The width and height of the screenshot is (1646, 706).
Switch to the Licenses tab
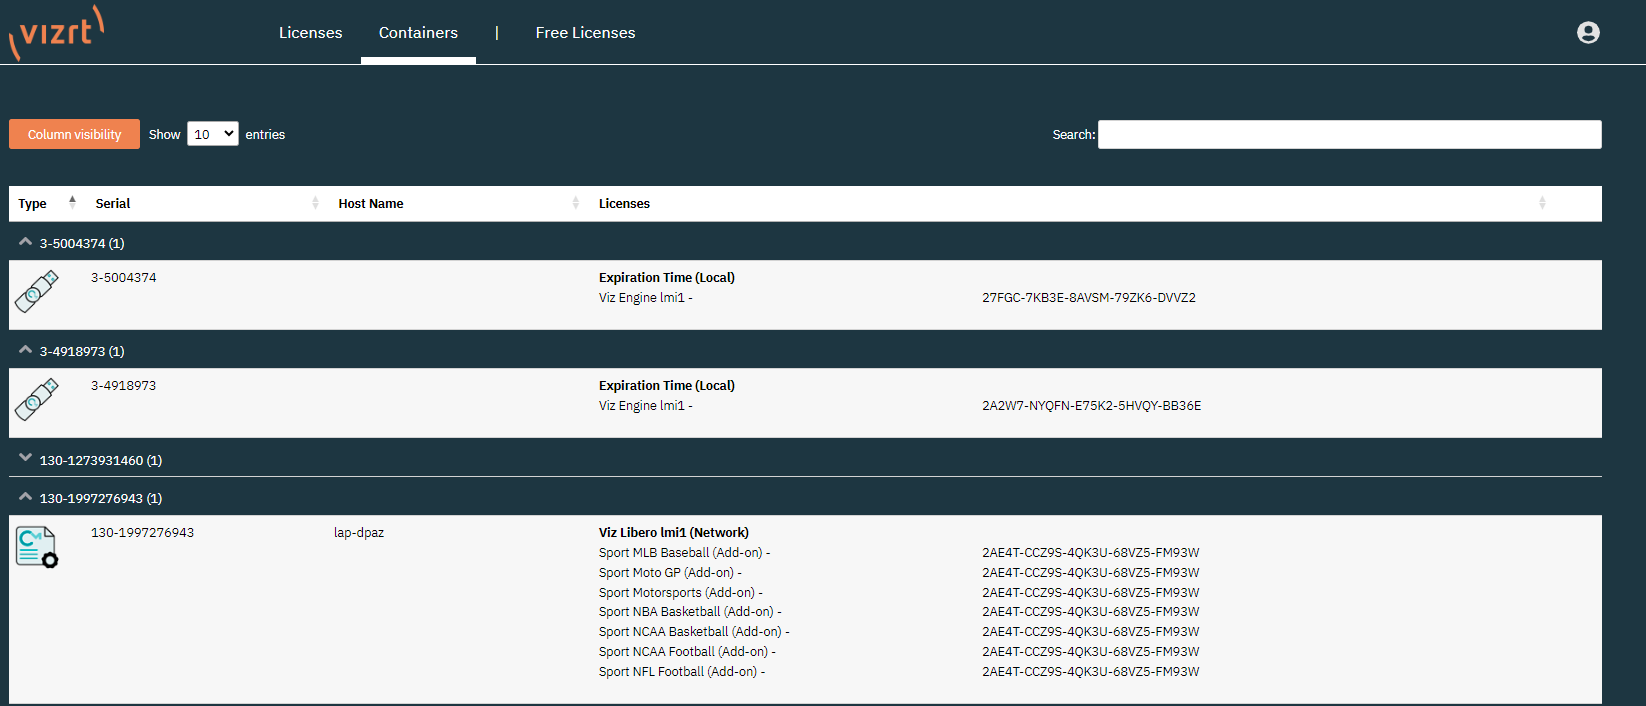pyautogui.click(x=310, y=33)
